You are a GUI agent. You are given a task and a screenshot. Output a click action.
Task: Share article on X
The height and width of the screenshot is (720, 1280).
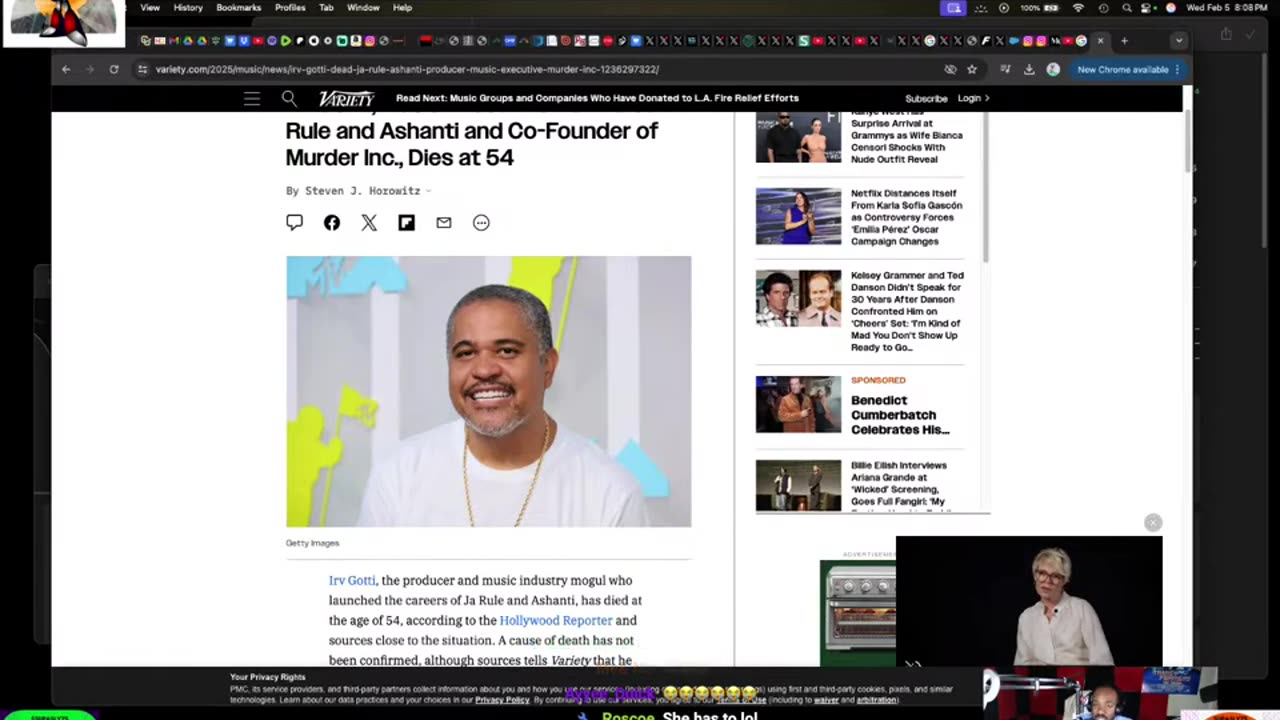pos(369,223)
